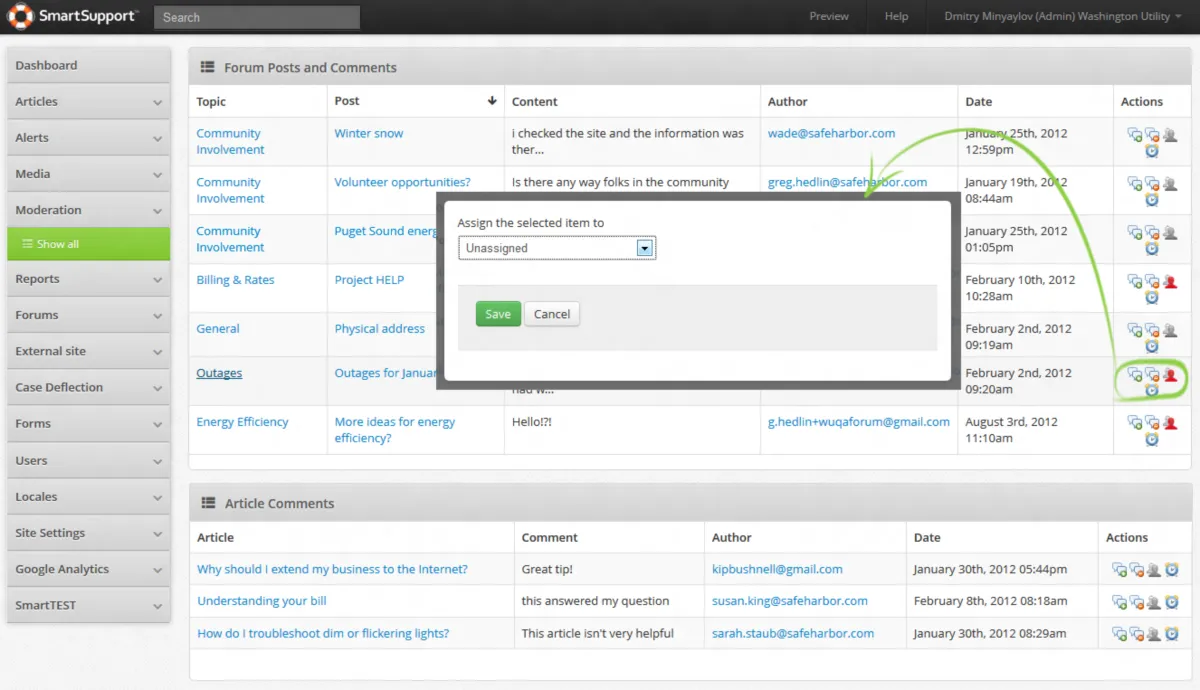
Task: Reject the Physical address post
Action: 1152,330
